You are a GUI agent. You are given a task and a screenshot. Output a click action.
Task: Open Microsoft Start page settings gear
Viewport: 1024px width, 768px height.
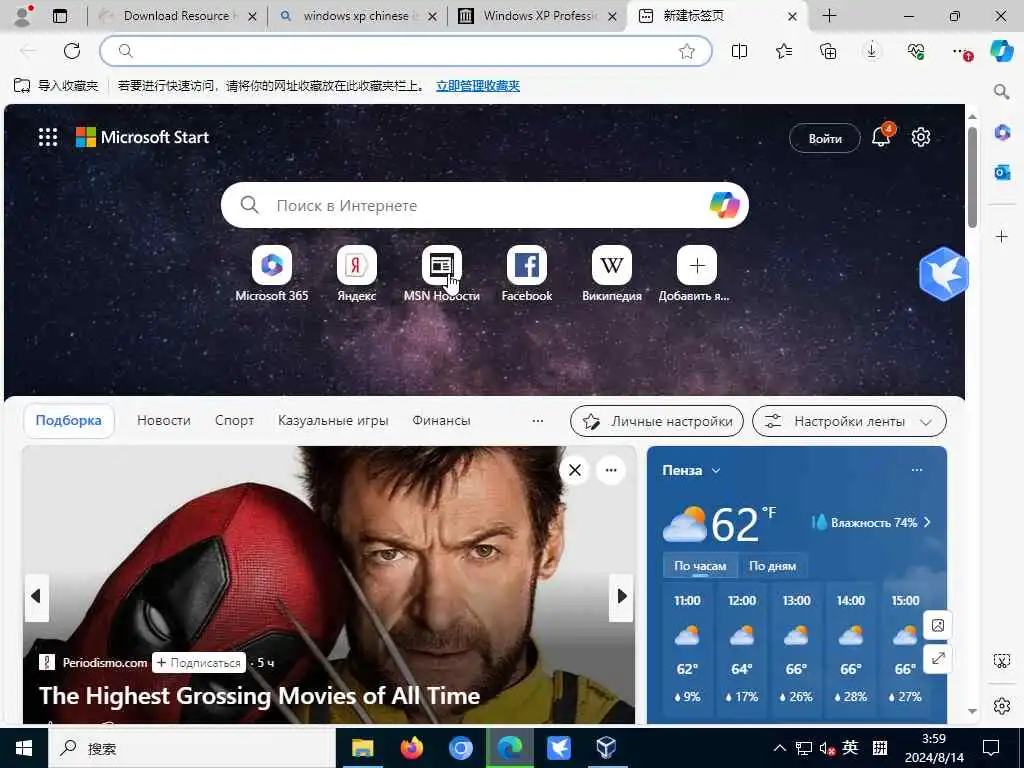[x=921, y=137]
